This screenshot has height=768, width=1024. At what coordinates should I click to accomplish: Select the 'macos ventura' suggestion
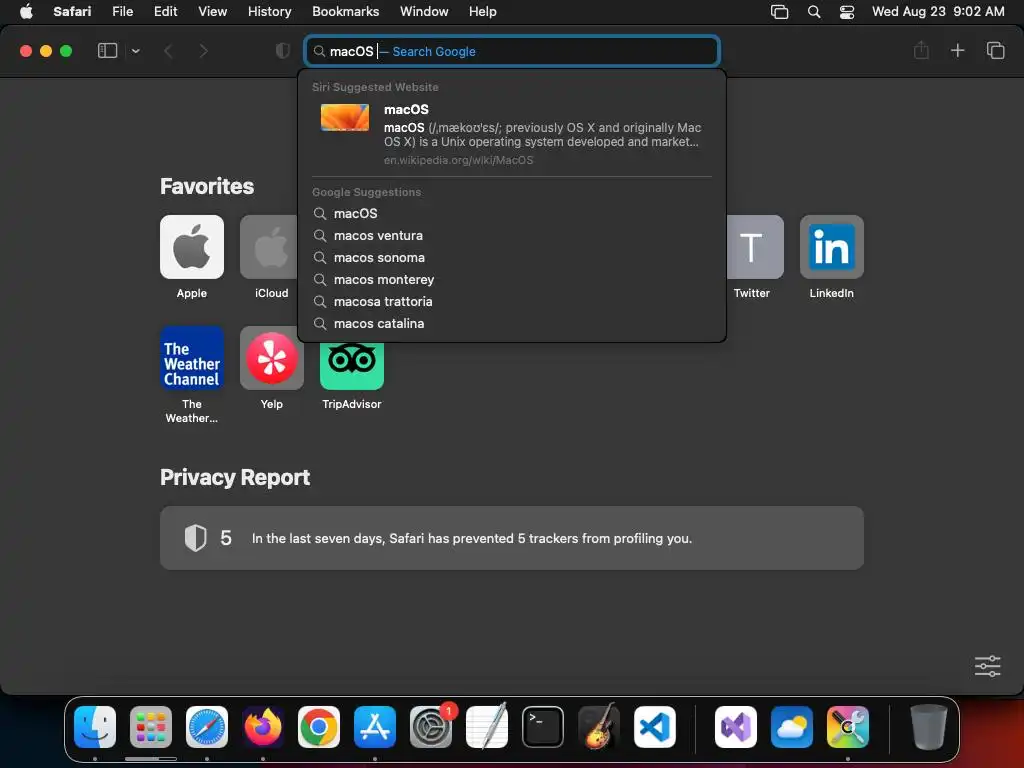[512, 236]
